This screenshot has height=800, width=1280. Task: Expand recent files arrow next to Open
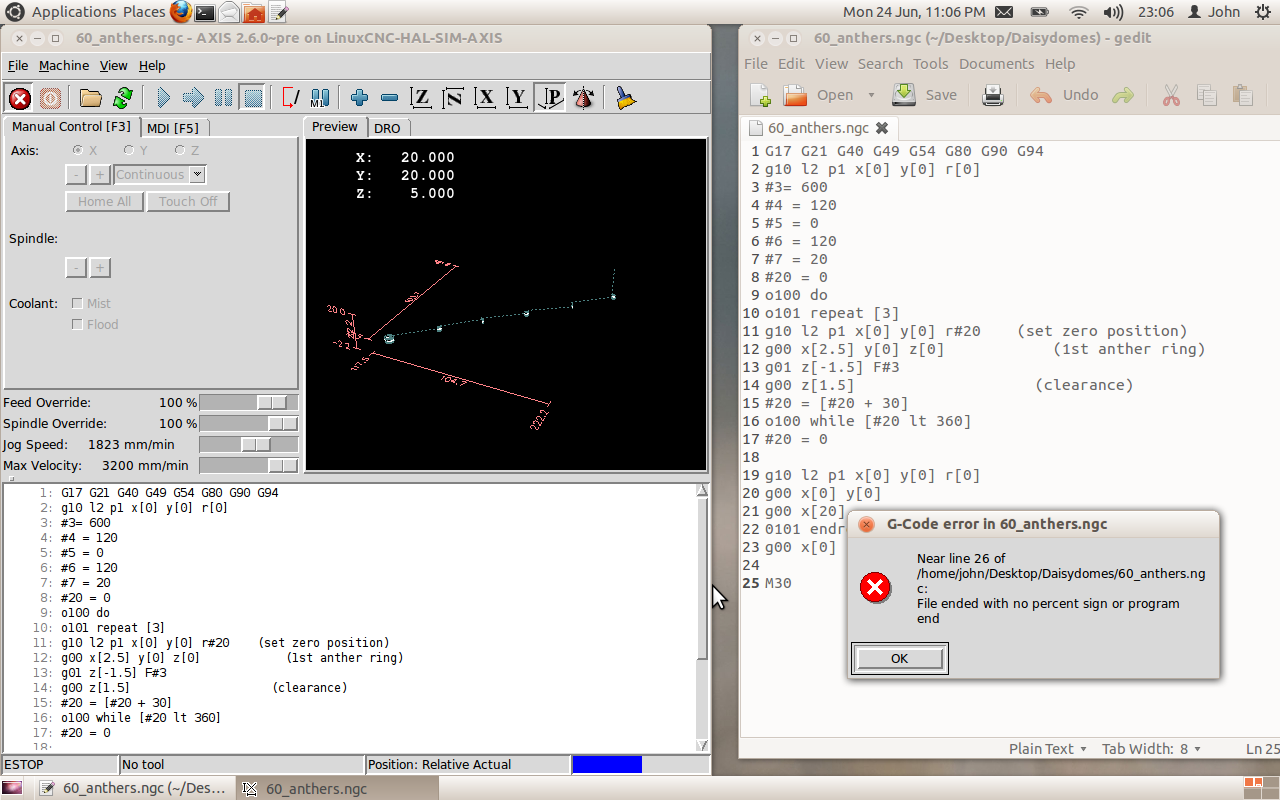(x=871, y=95)
